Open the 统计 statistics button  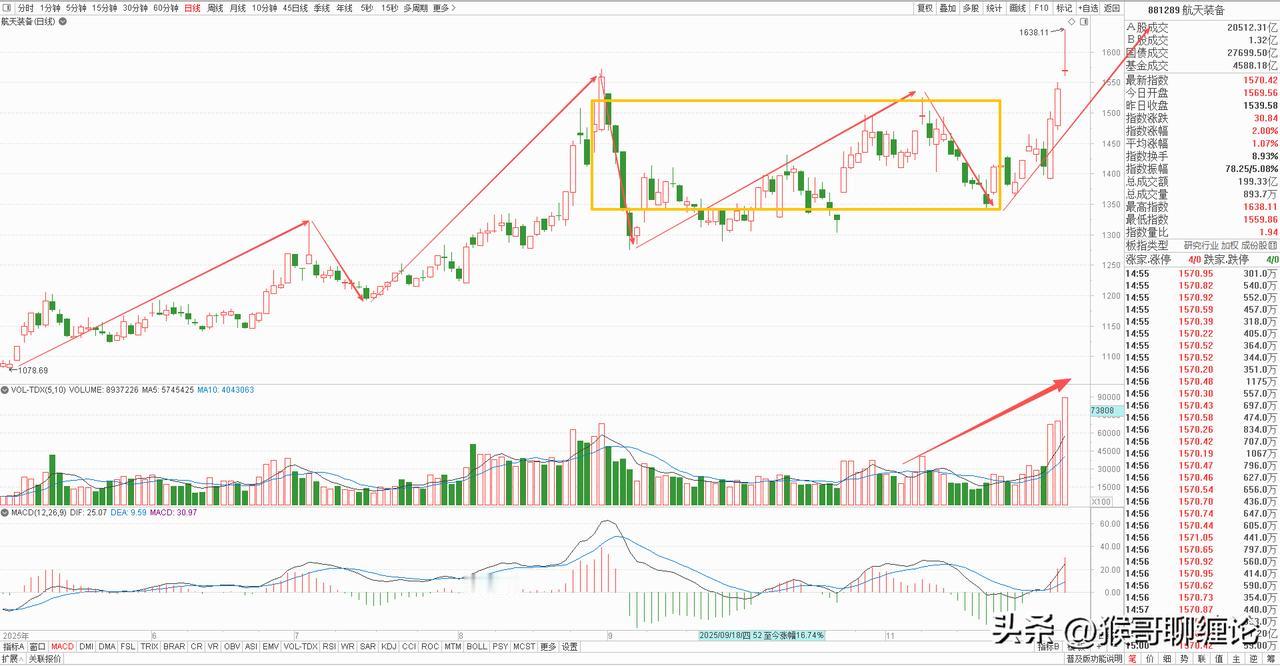click(994, 8)
